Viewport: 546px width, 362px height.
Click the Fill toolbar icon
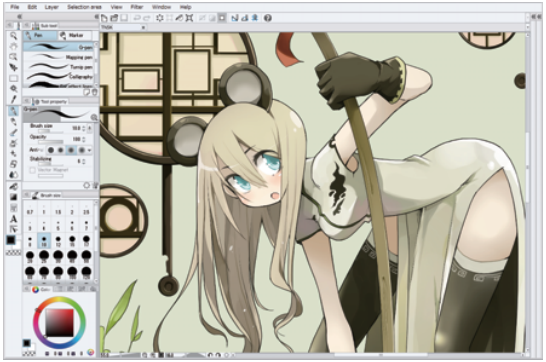tap(179, 18)
